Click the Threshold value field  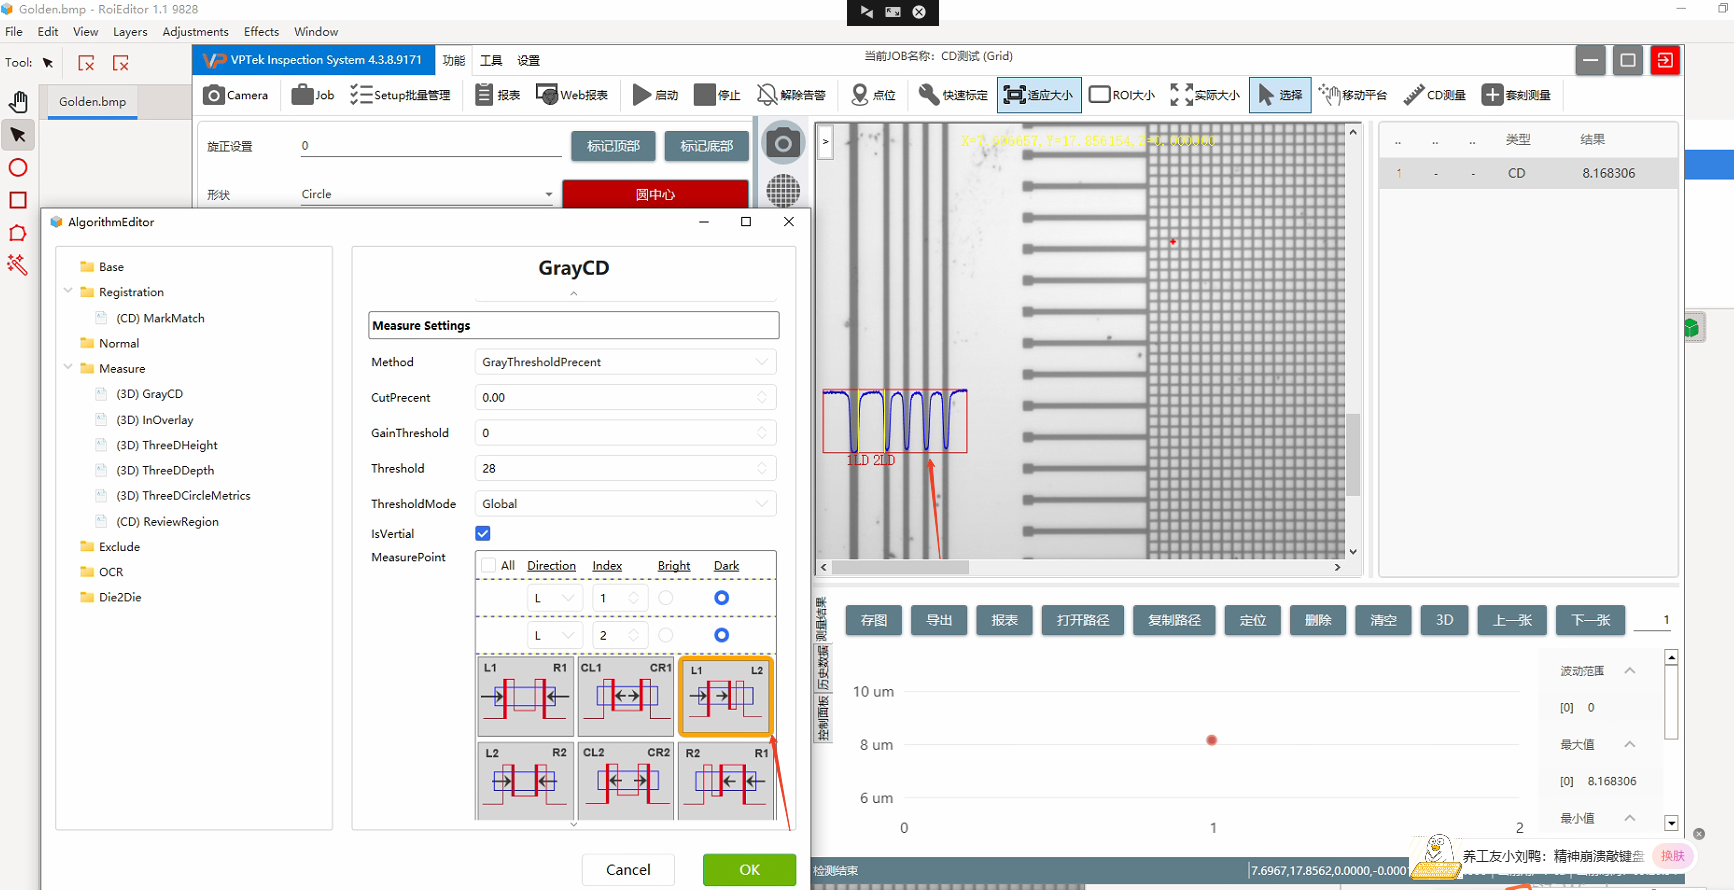[x=625, y=468]
